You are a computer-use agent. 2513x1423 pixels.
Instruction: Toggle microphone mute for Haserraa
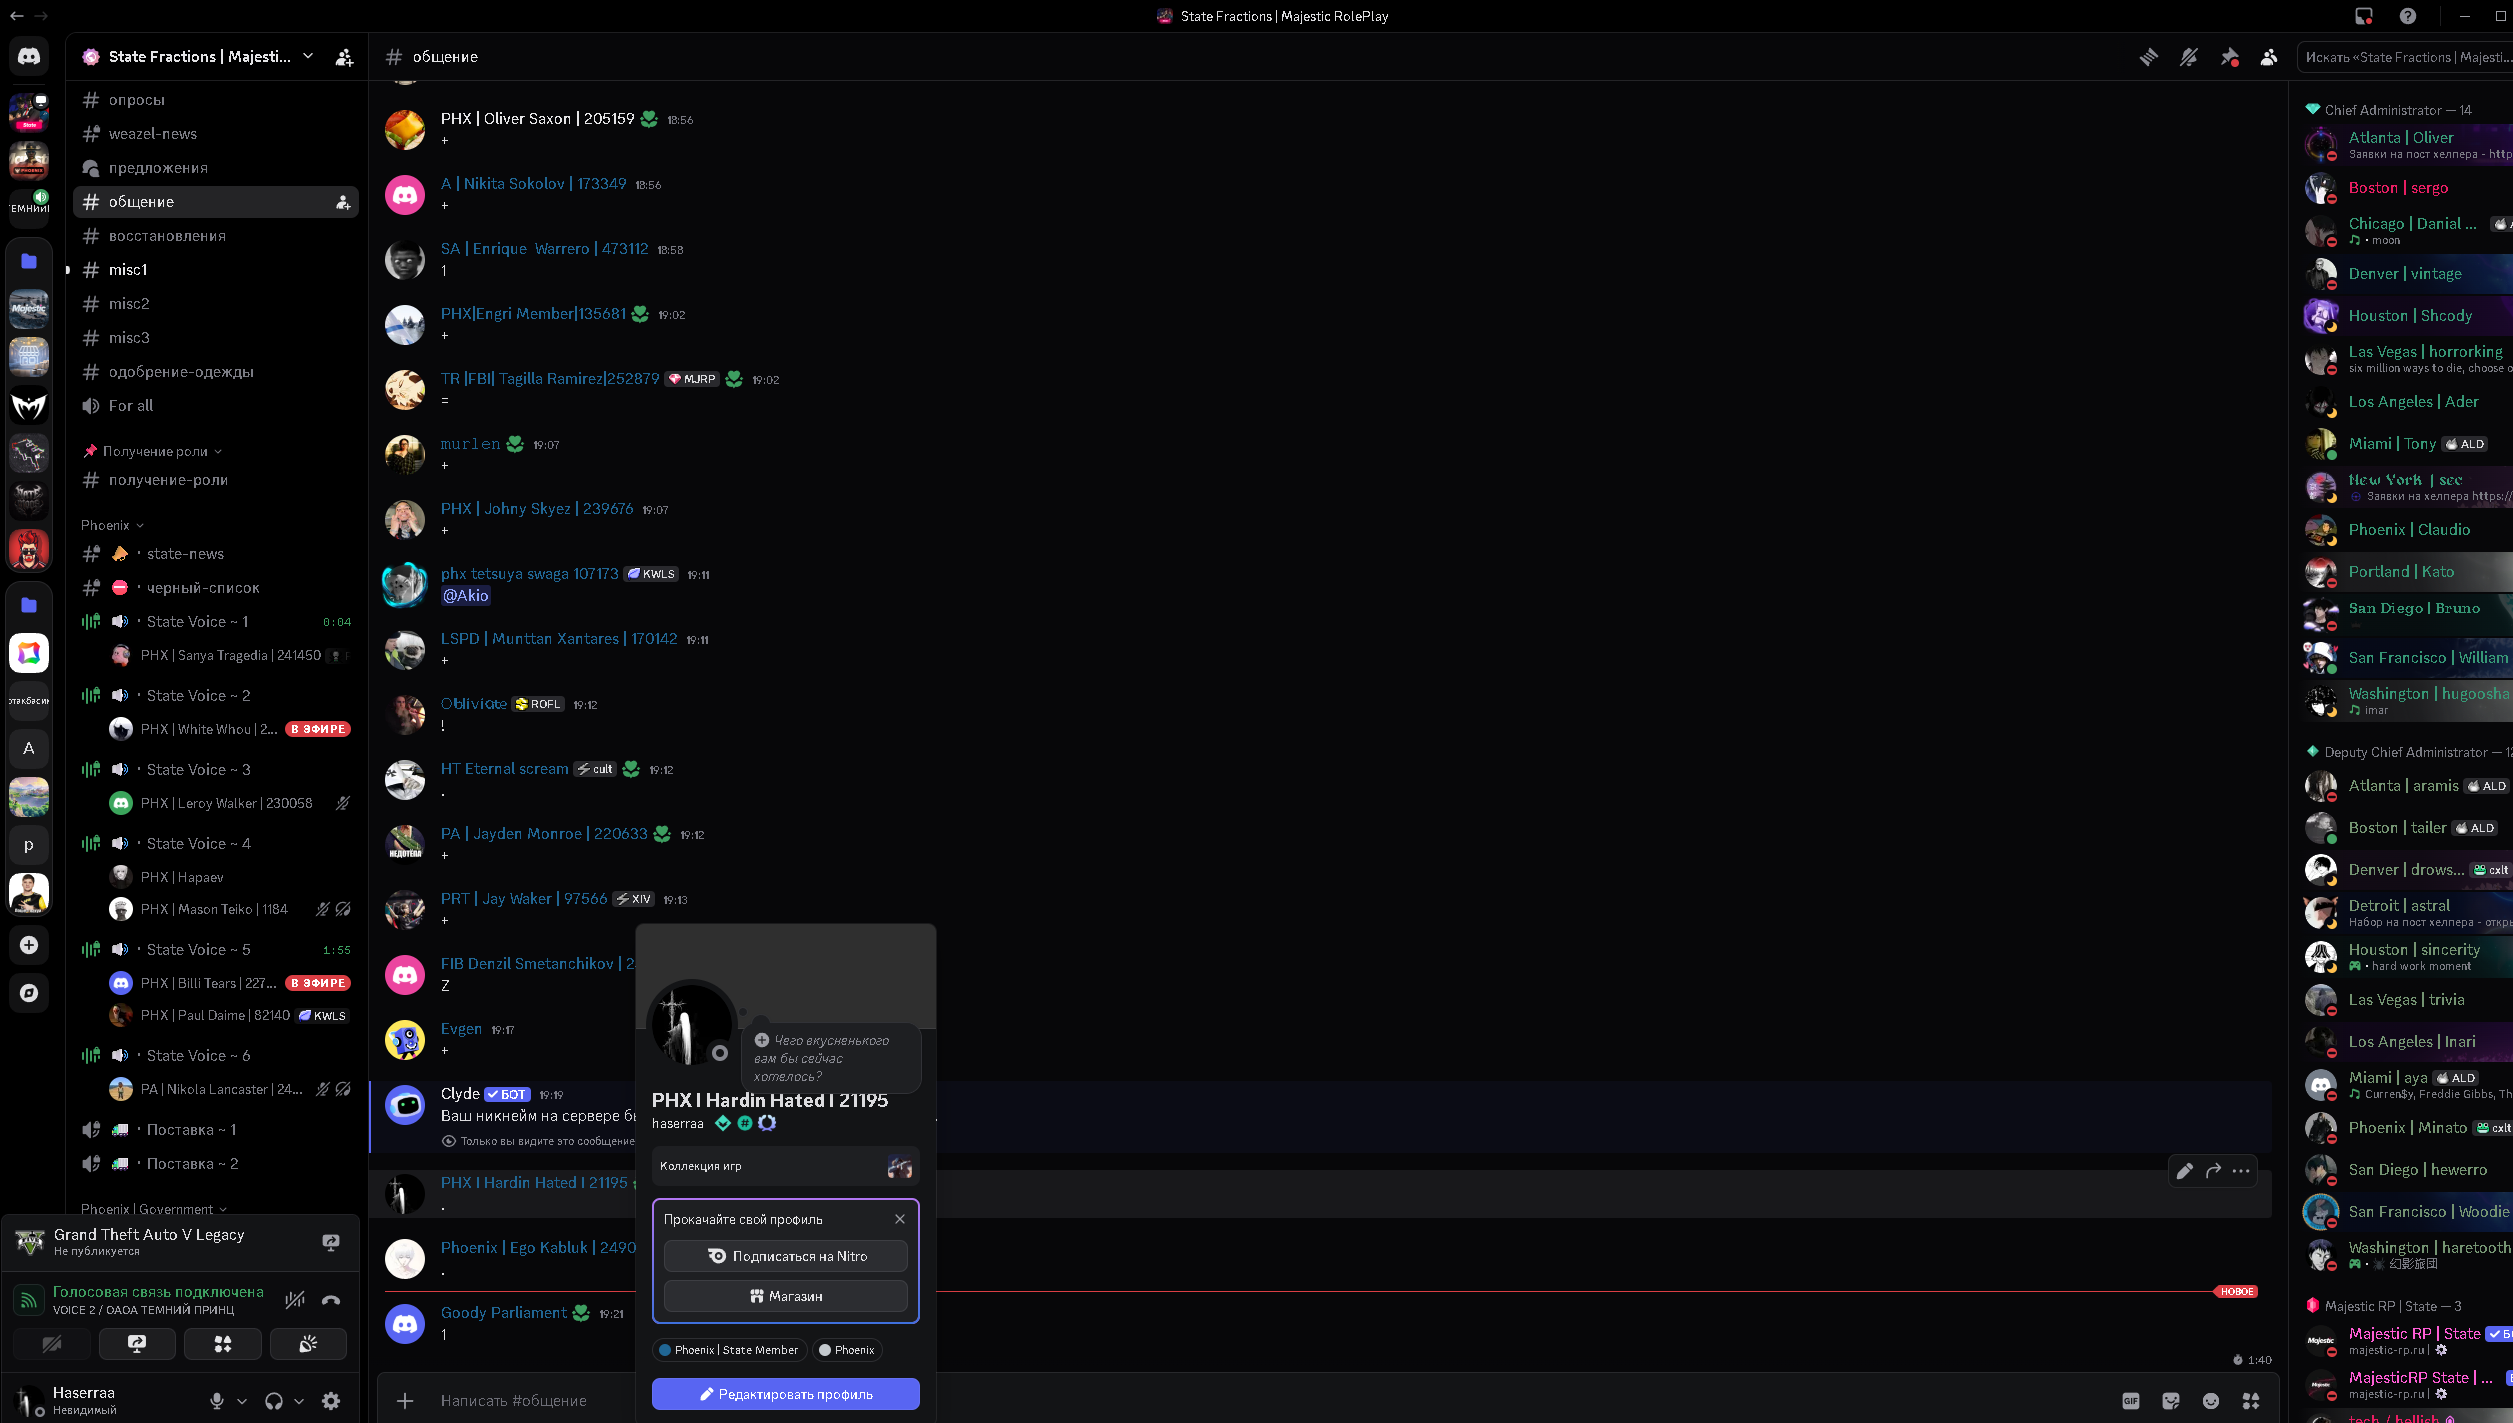point(217,1401)
